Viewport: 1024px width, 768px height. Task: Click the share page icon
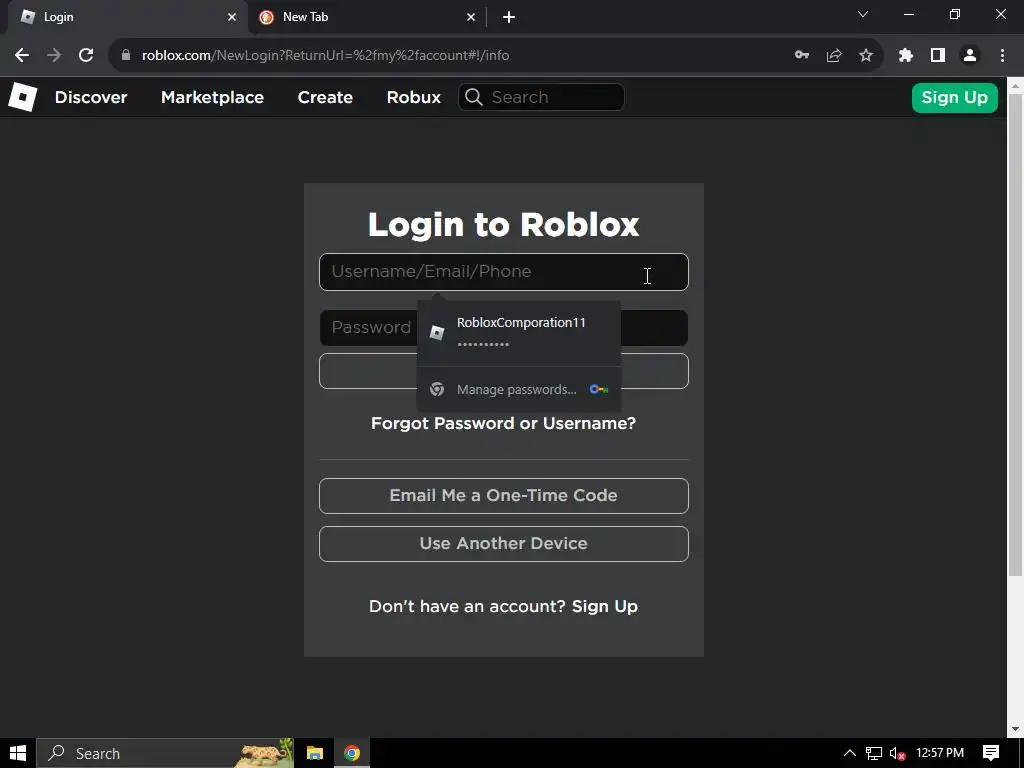[834, 55]
